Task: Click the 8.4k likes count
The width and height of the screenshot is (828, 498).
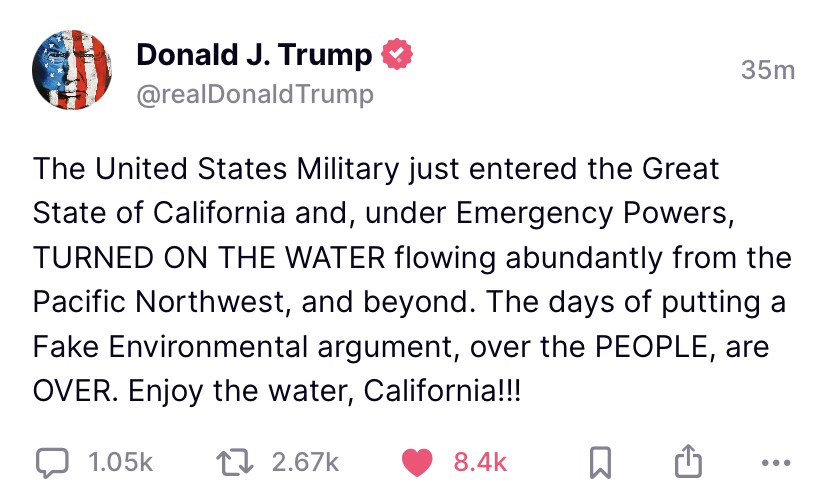Action: pos(480,462)
